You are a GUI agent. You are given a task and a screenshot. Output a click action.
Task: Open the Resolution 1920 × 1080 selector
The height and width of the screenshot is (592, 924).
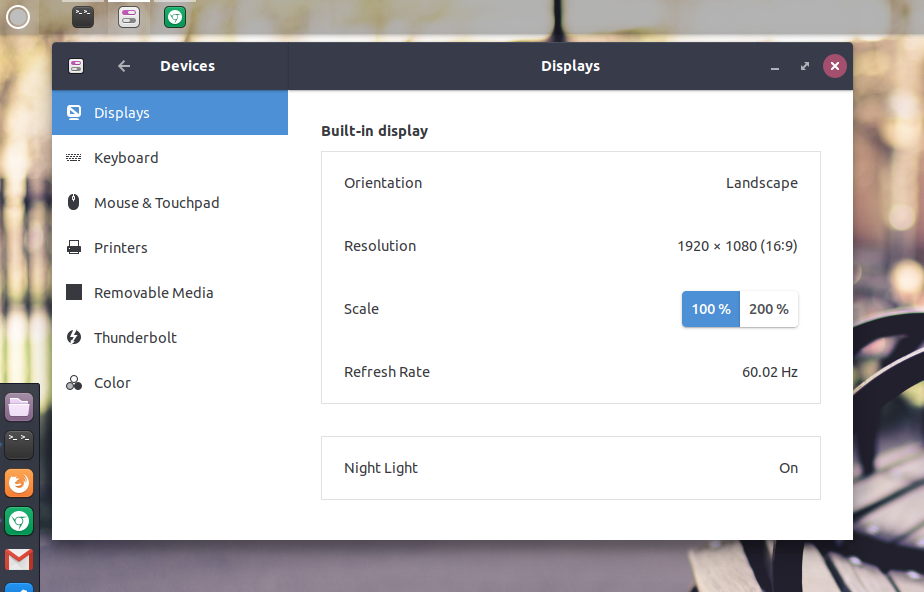[737, 246]
